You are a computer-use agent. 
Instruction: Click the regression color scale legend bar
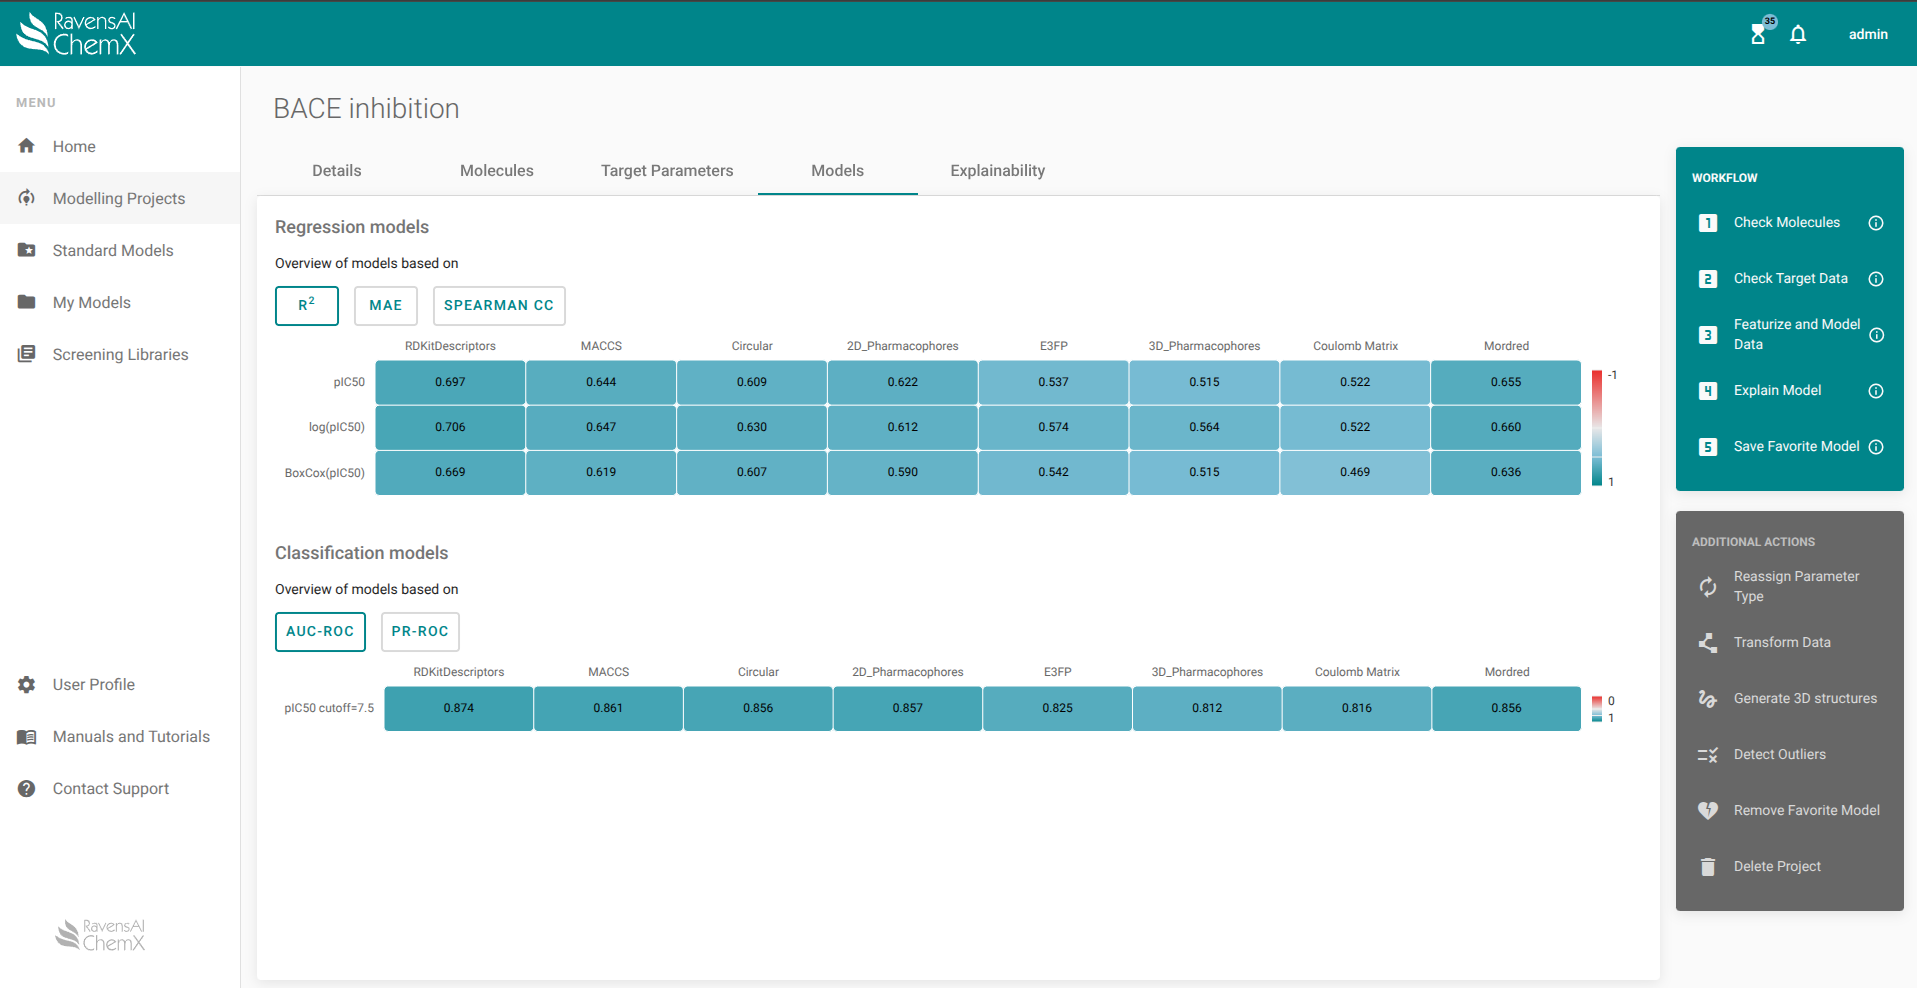tap(1597, 428)
